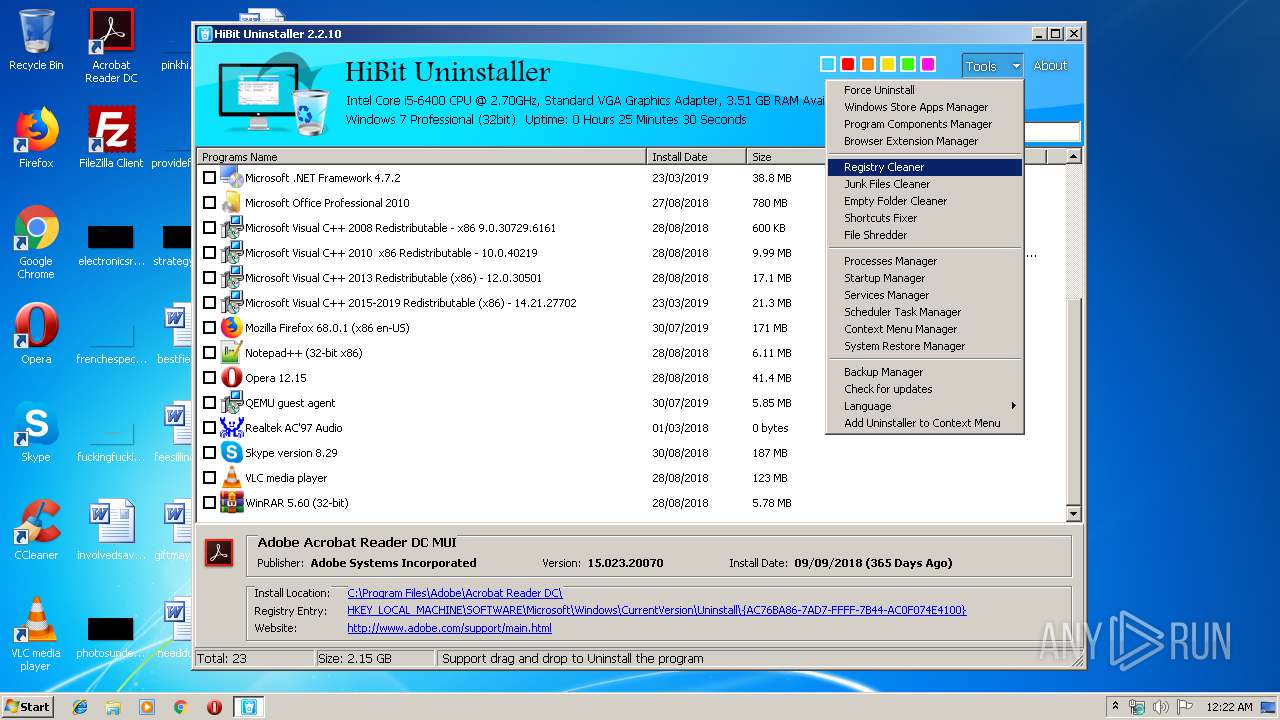This screenshot has width=1280, height=720.
Task: Open the File Shredder tool
Action: (x=925, y=235)
